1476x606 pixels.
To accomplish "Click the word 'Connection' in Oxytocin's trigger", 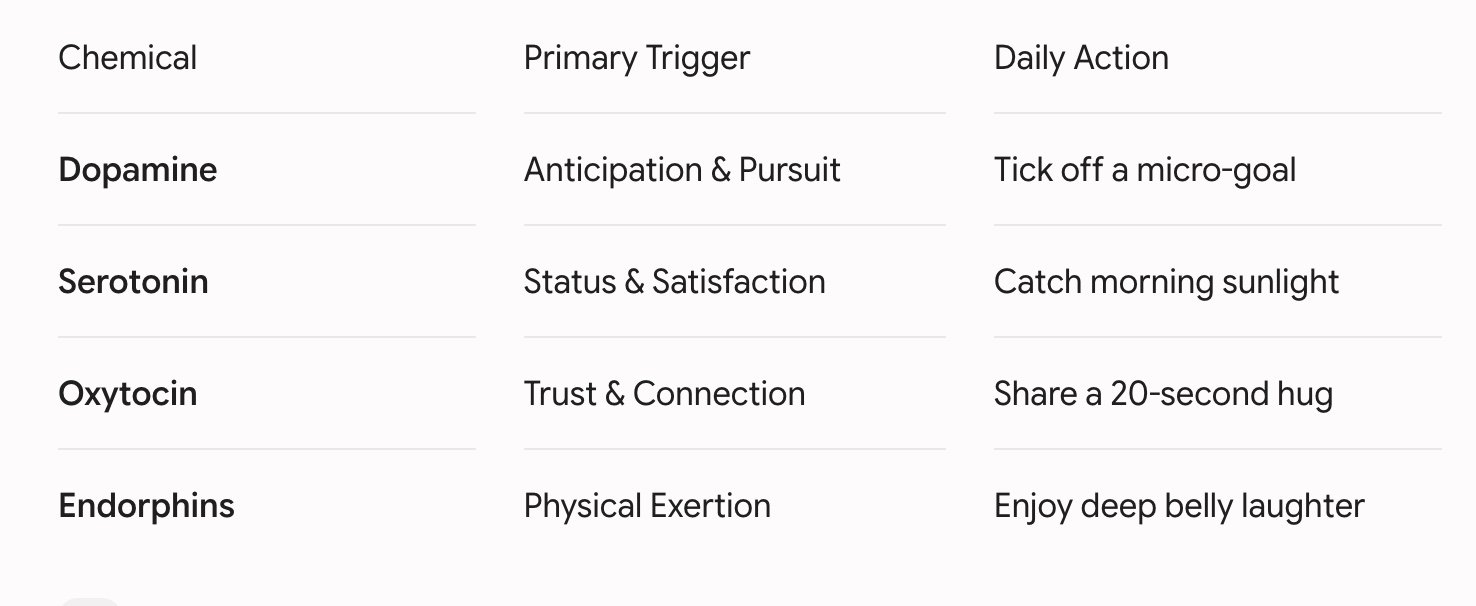I will click(x=719, y=394).
